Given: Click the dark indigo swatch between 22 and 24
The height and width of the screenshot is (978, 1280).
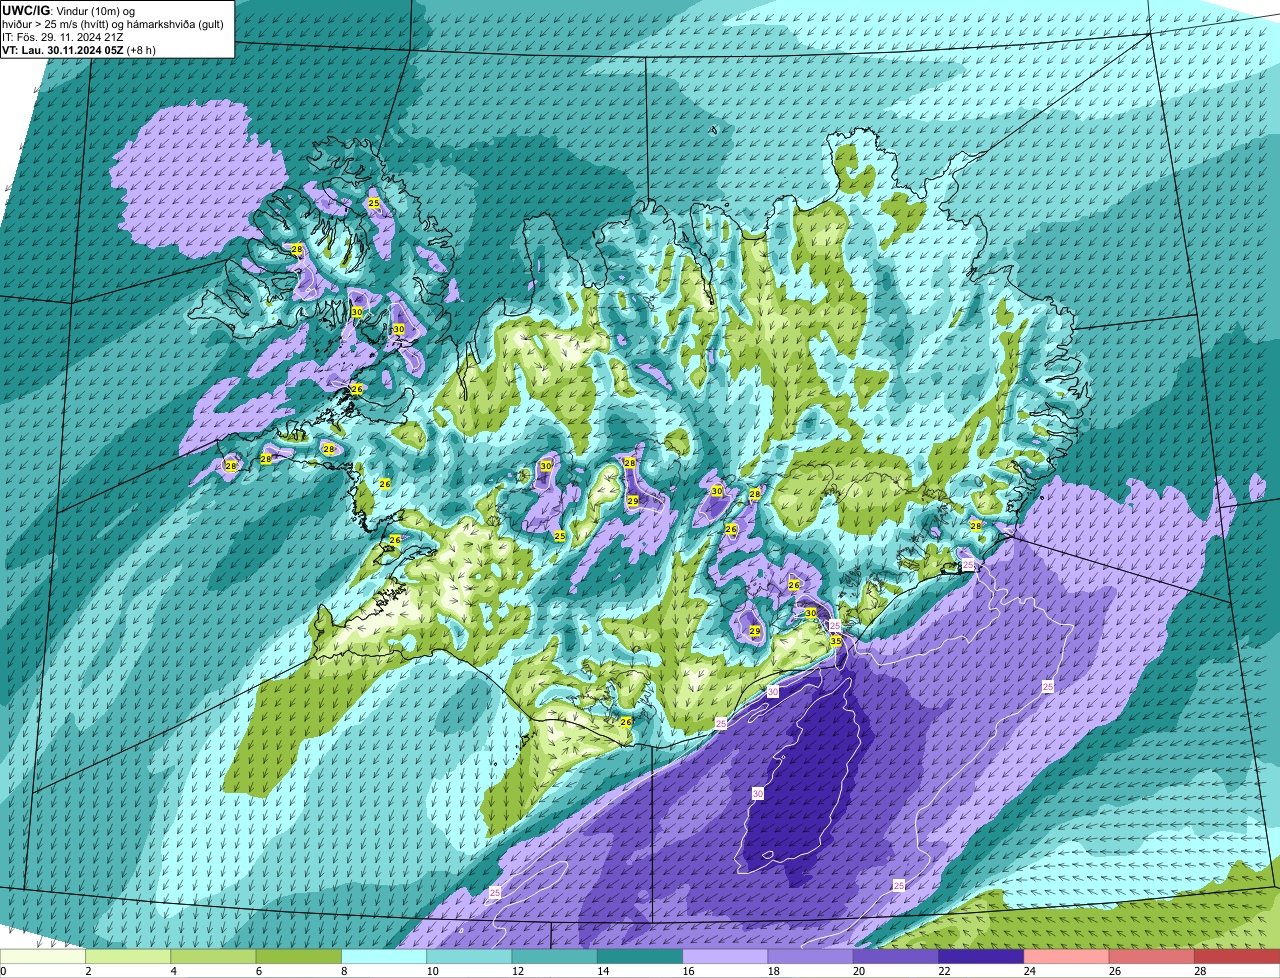Looking at the screenshot, I should [982, 957].
